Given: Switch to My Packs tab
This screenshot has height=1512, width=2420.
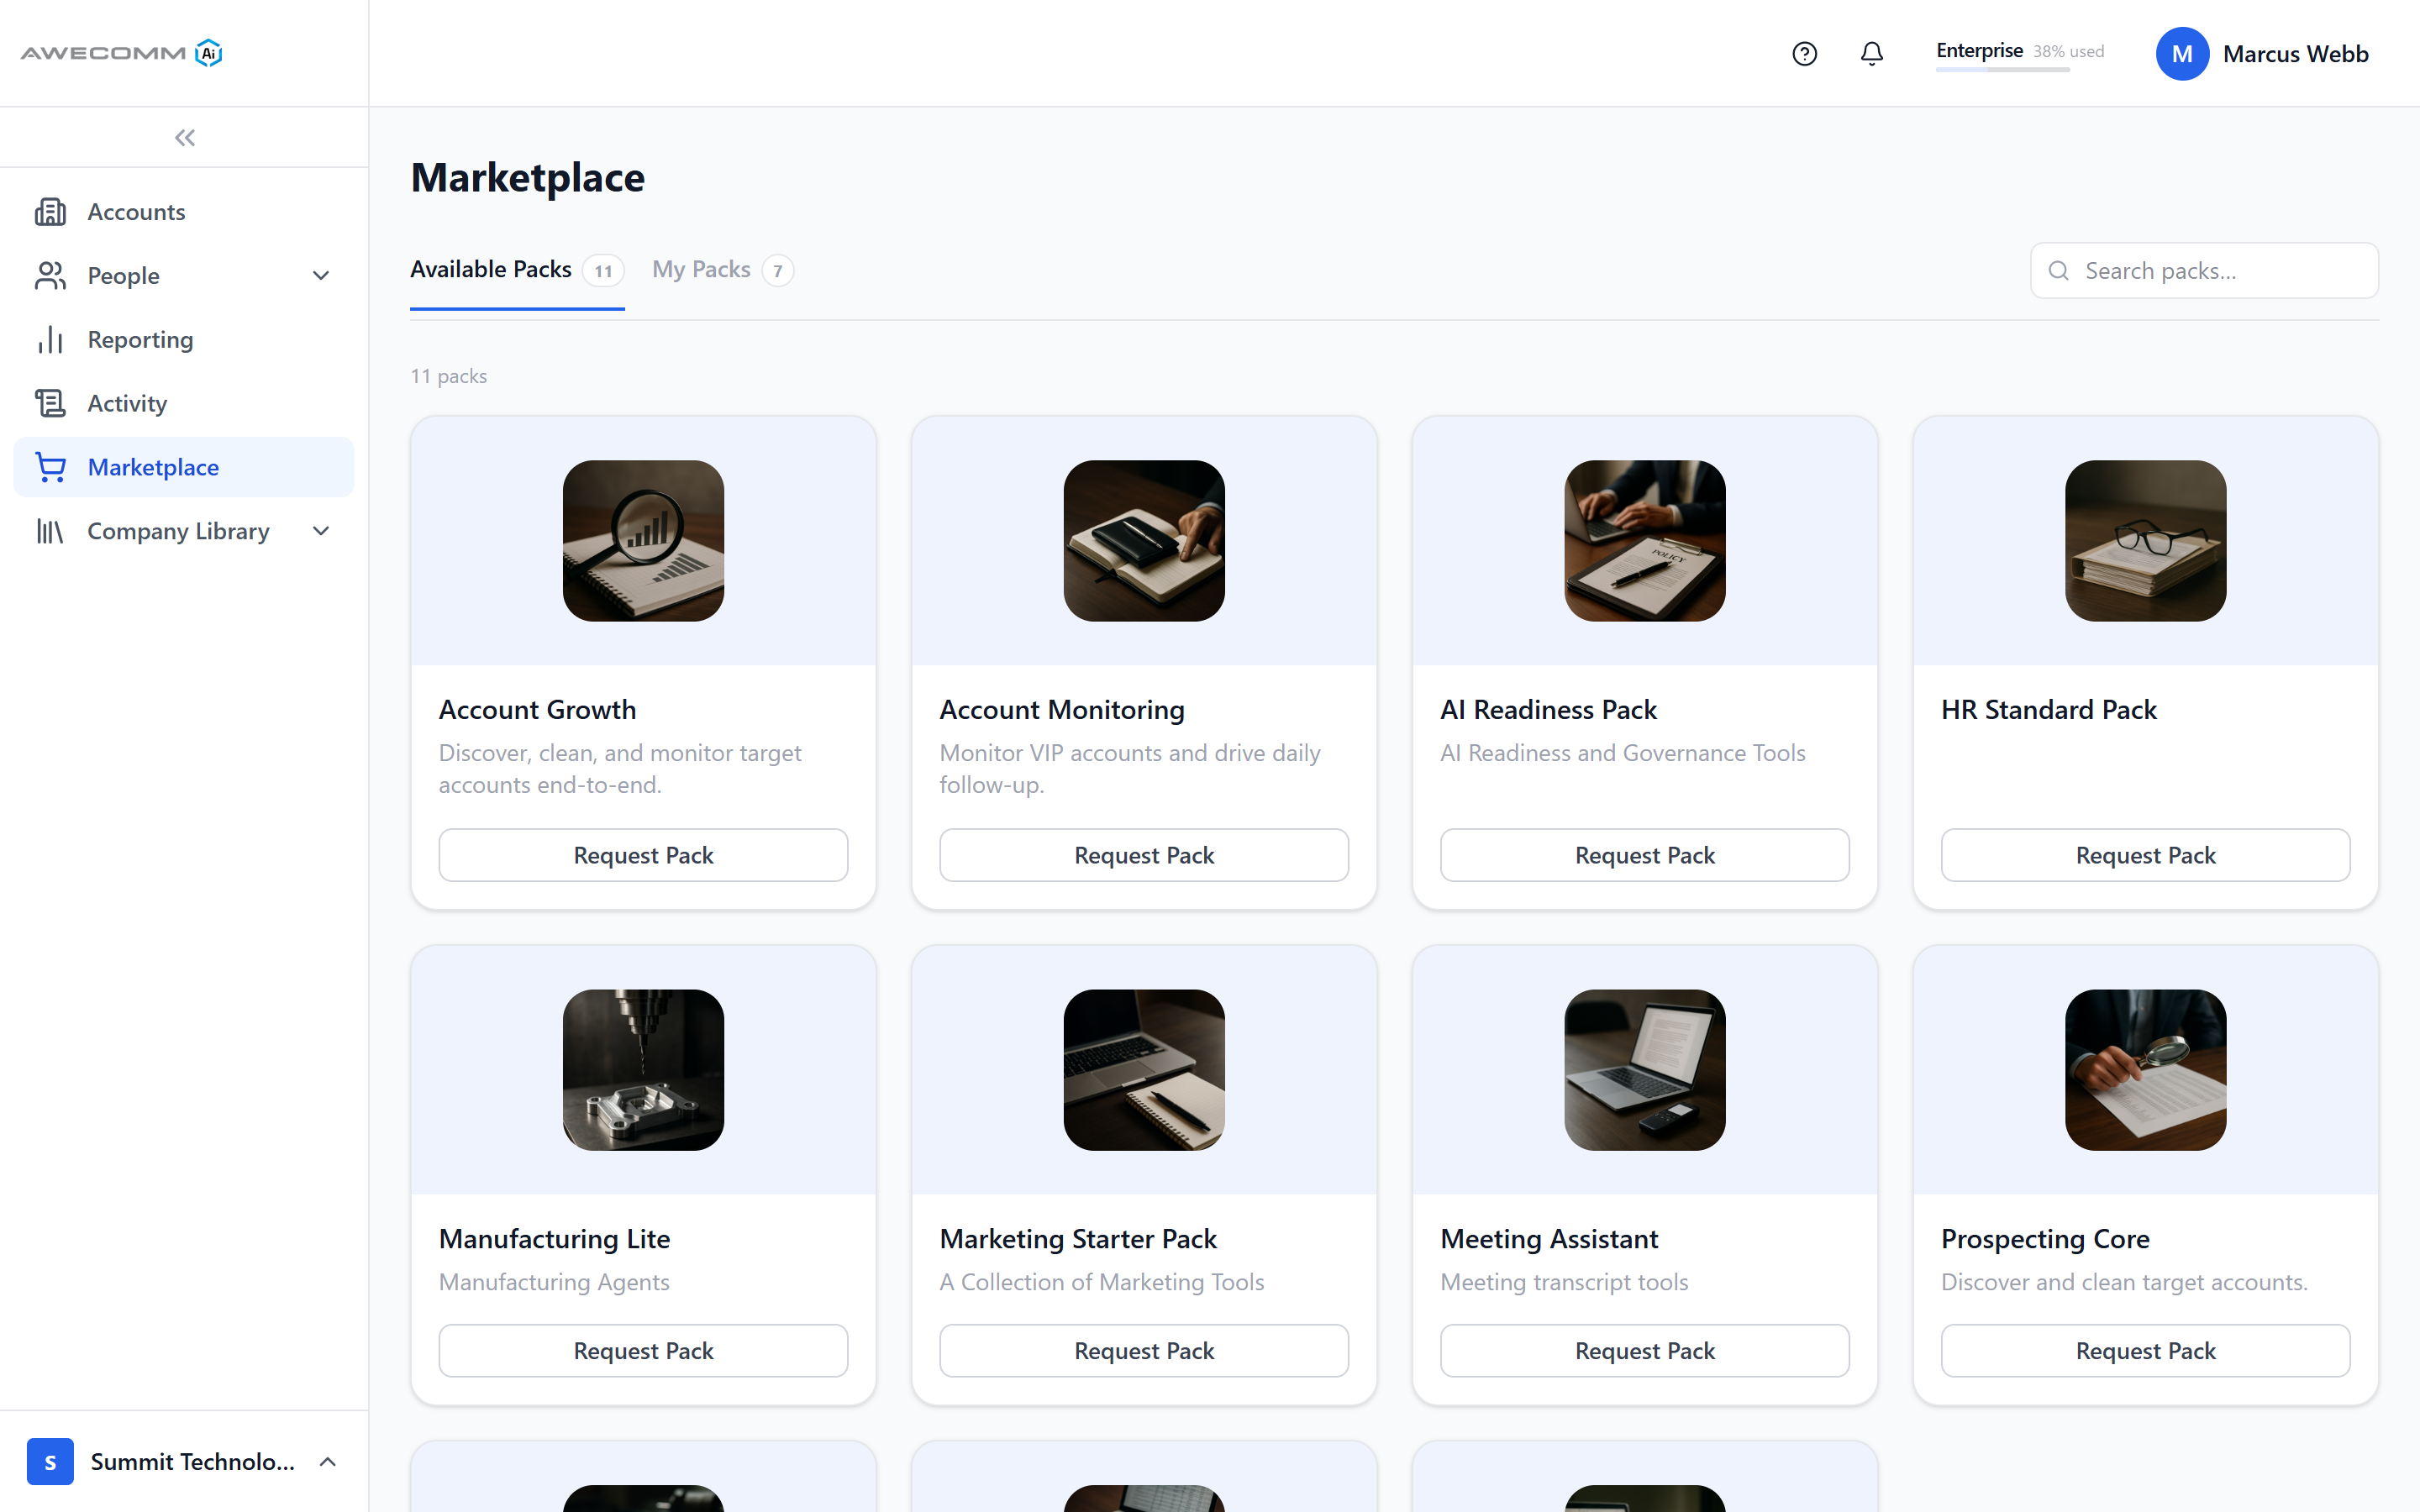Looking at the screenshot, I should tap(723, 270).
